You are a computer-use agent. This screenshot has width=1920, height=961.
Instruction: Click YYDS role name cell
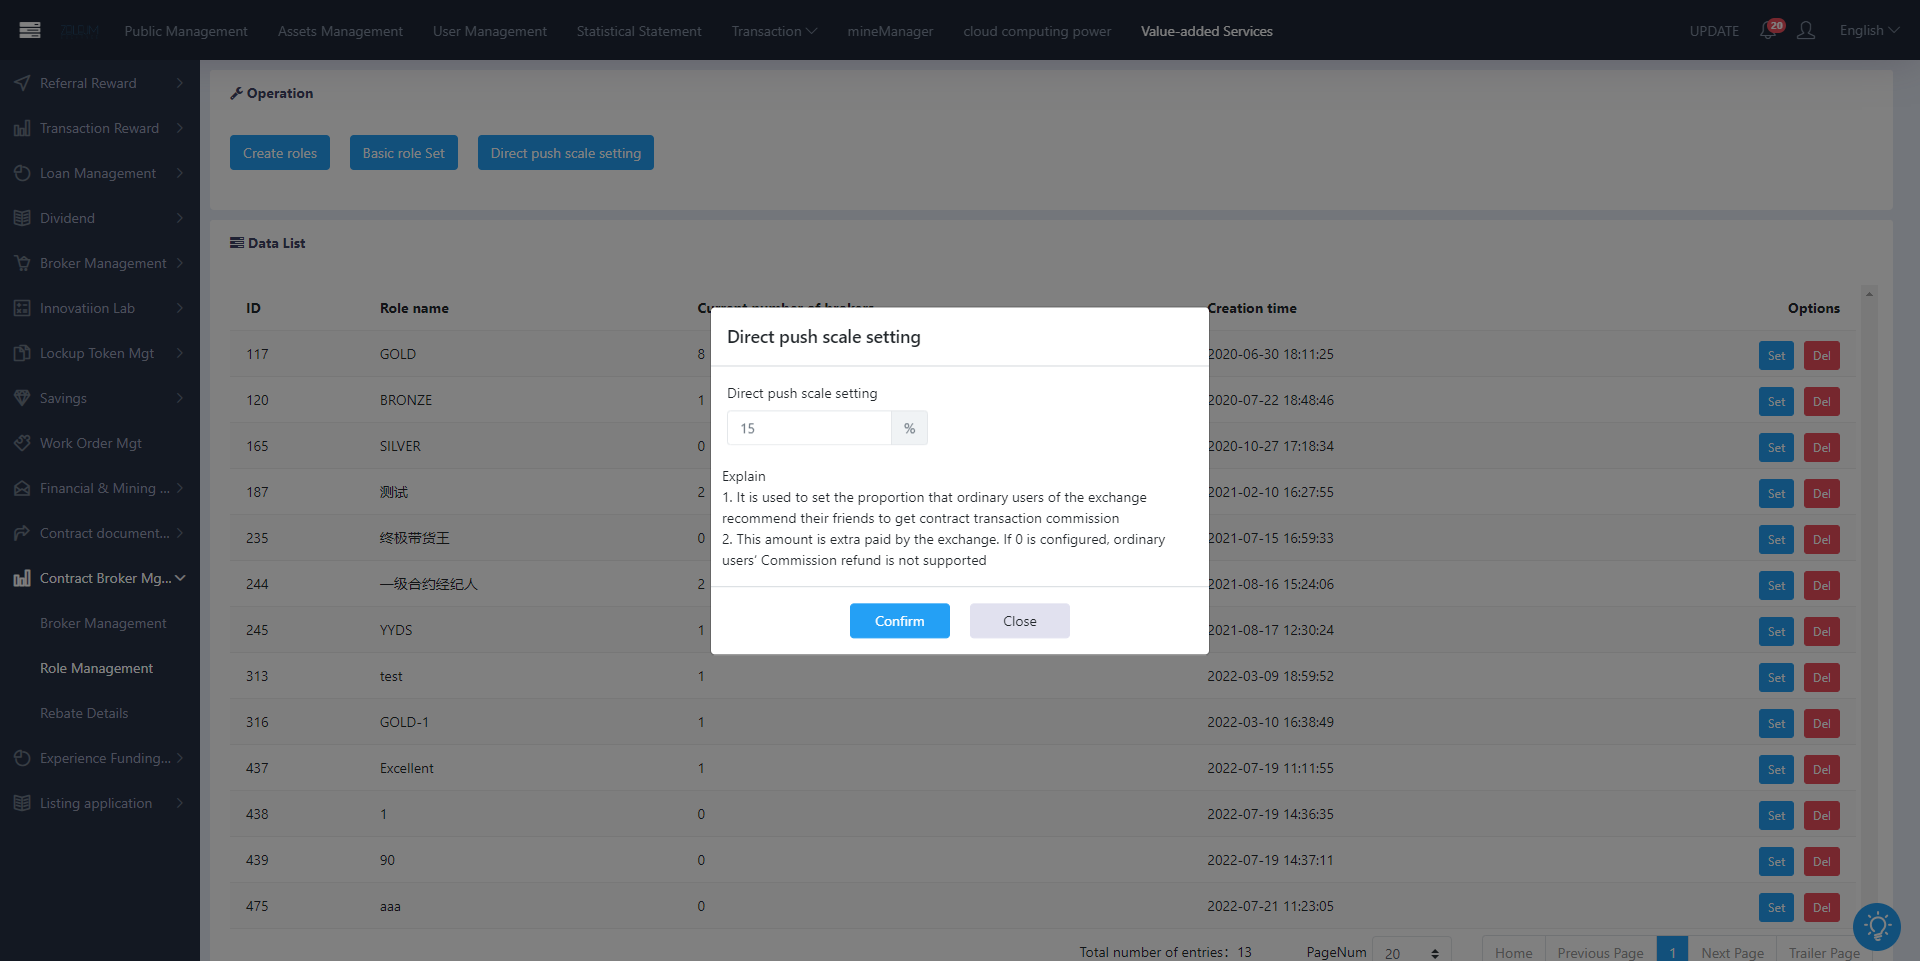[x=396, y=630]
